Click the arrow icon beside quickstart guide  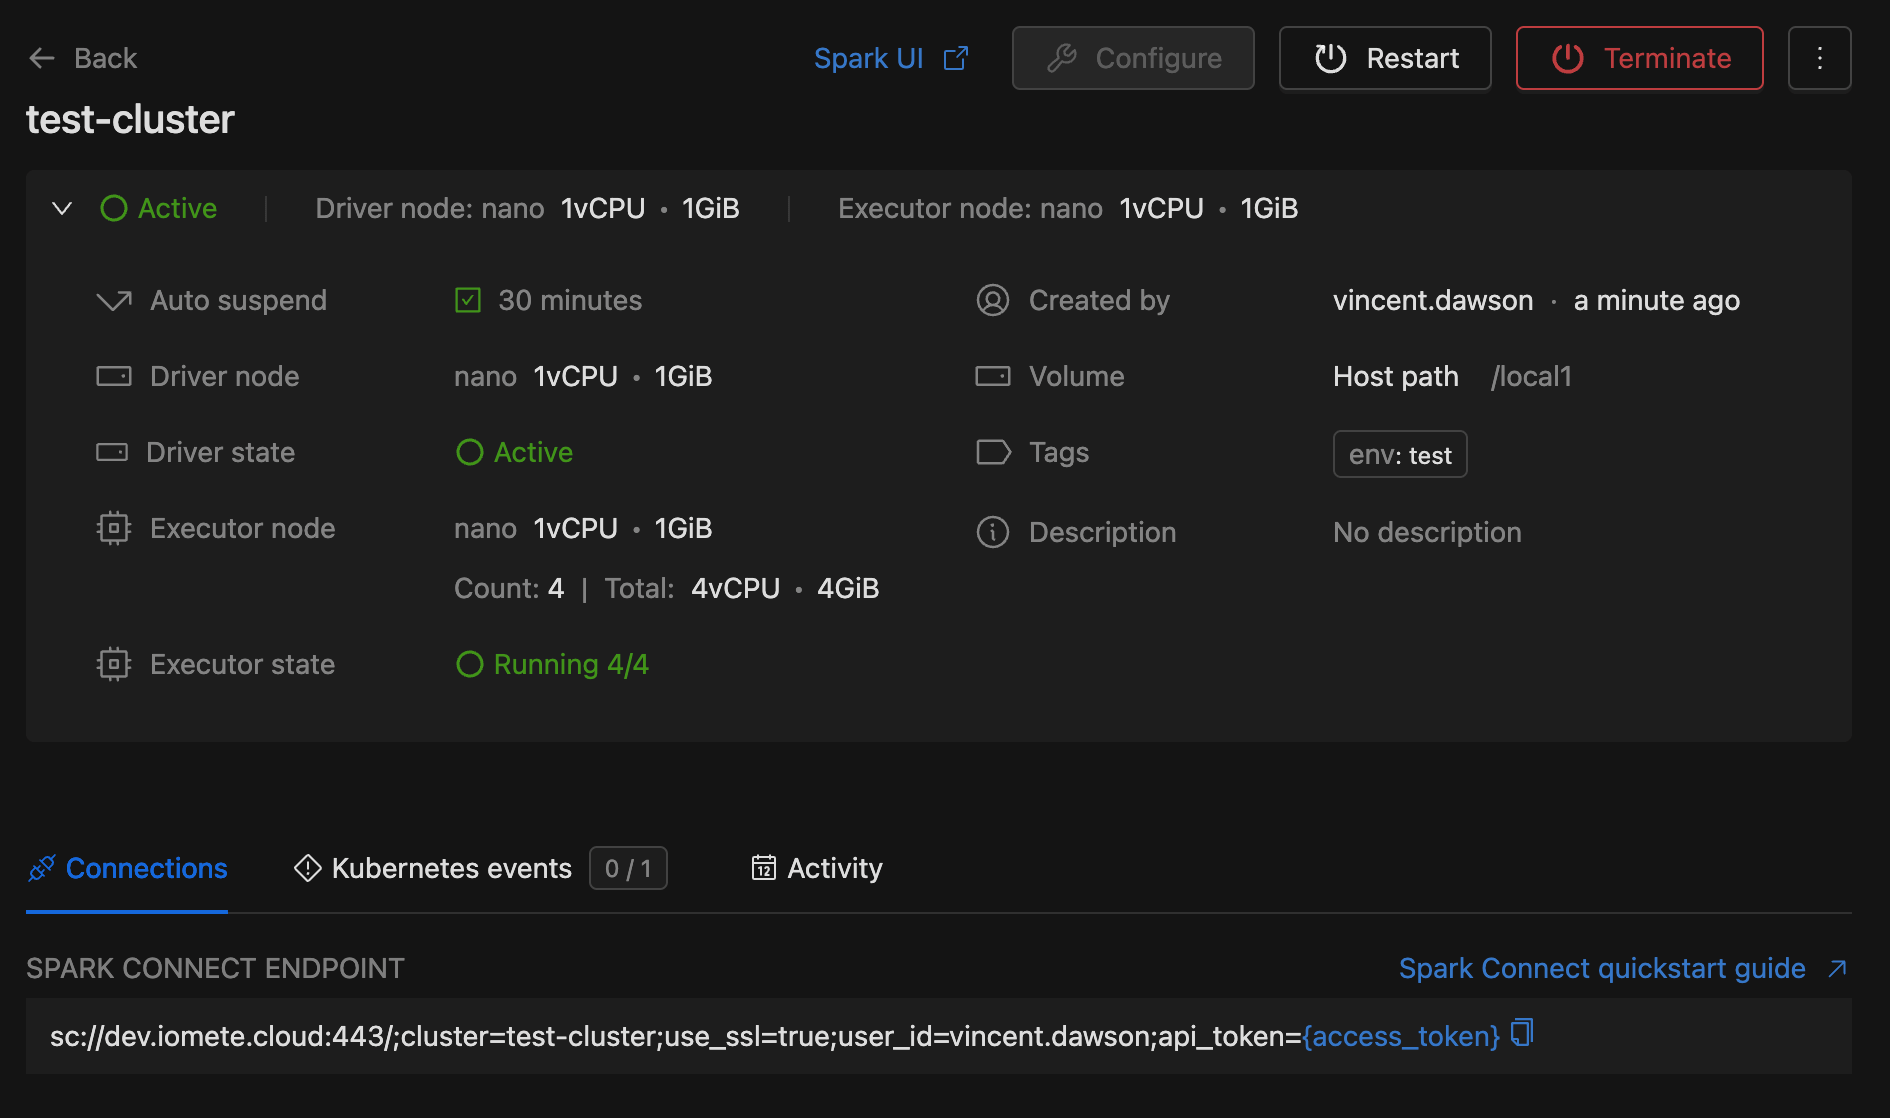1837,968
